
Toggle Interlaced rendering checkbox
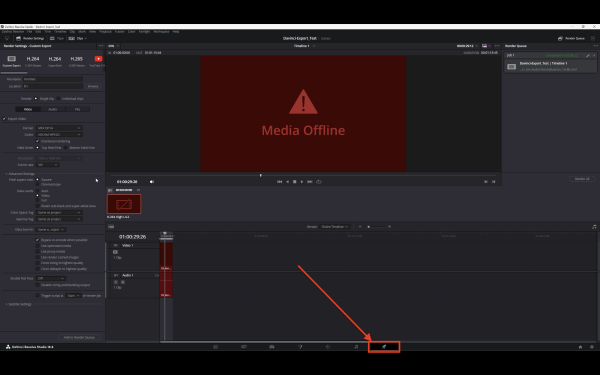[38, 141]
